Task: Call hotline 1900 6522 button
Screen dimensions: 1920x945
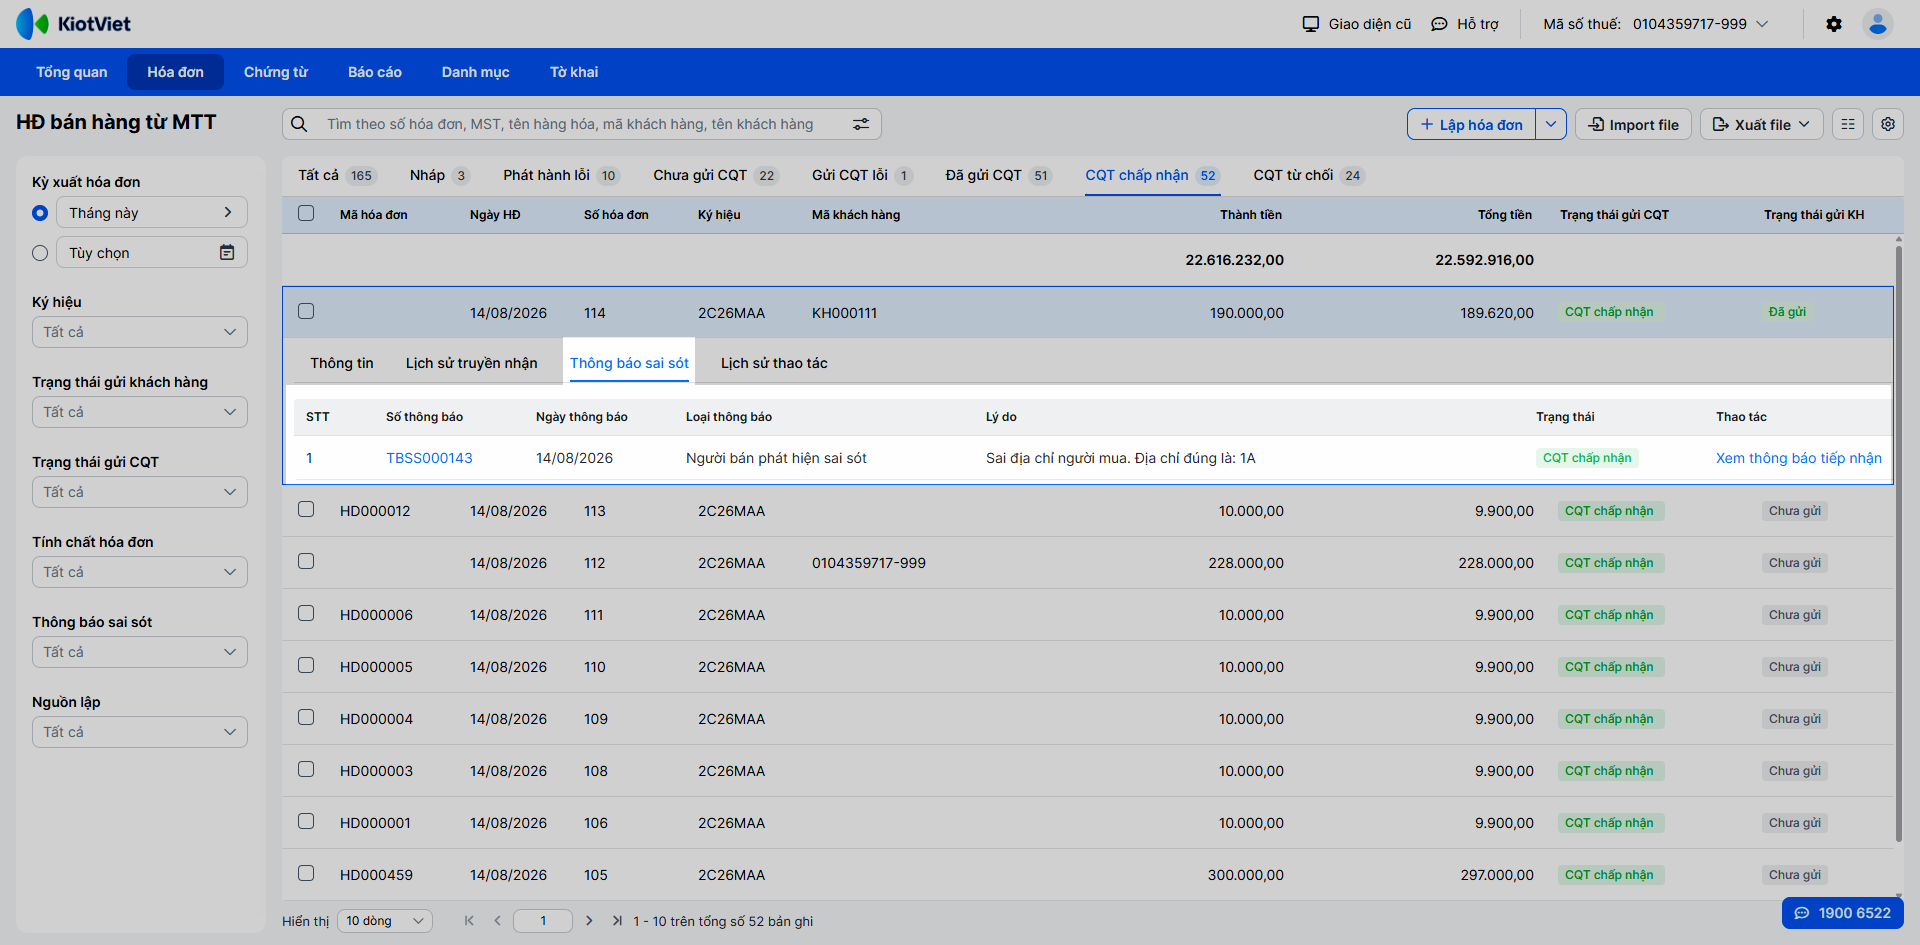Action: pyautogui.click(x=1842, y=913)
